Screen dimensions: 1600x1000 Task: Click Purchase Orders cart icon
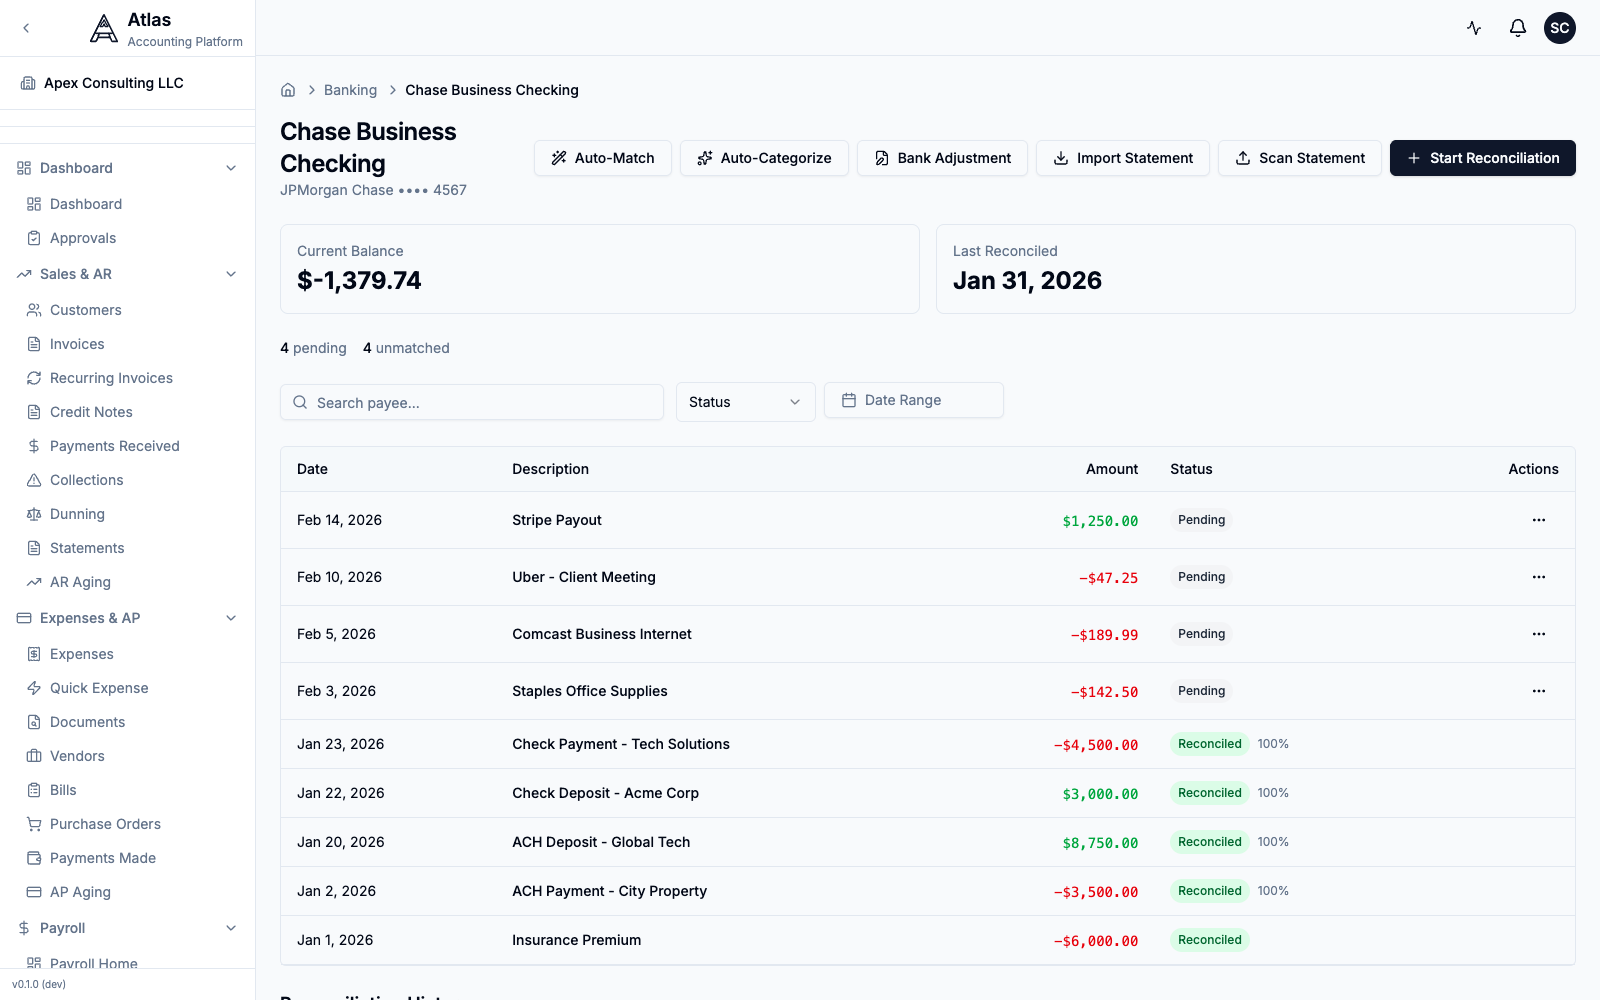[34, 824]
